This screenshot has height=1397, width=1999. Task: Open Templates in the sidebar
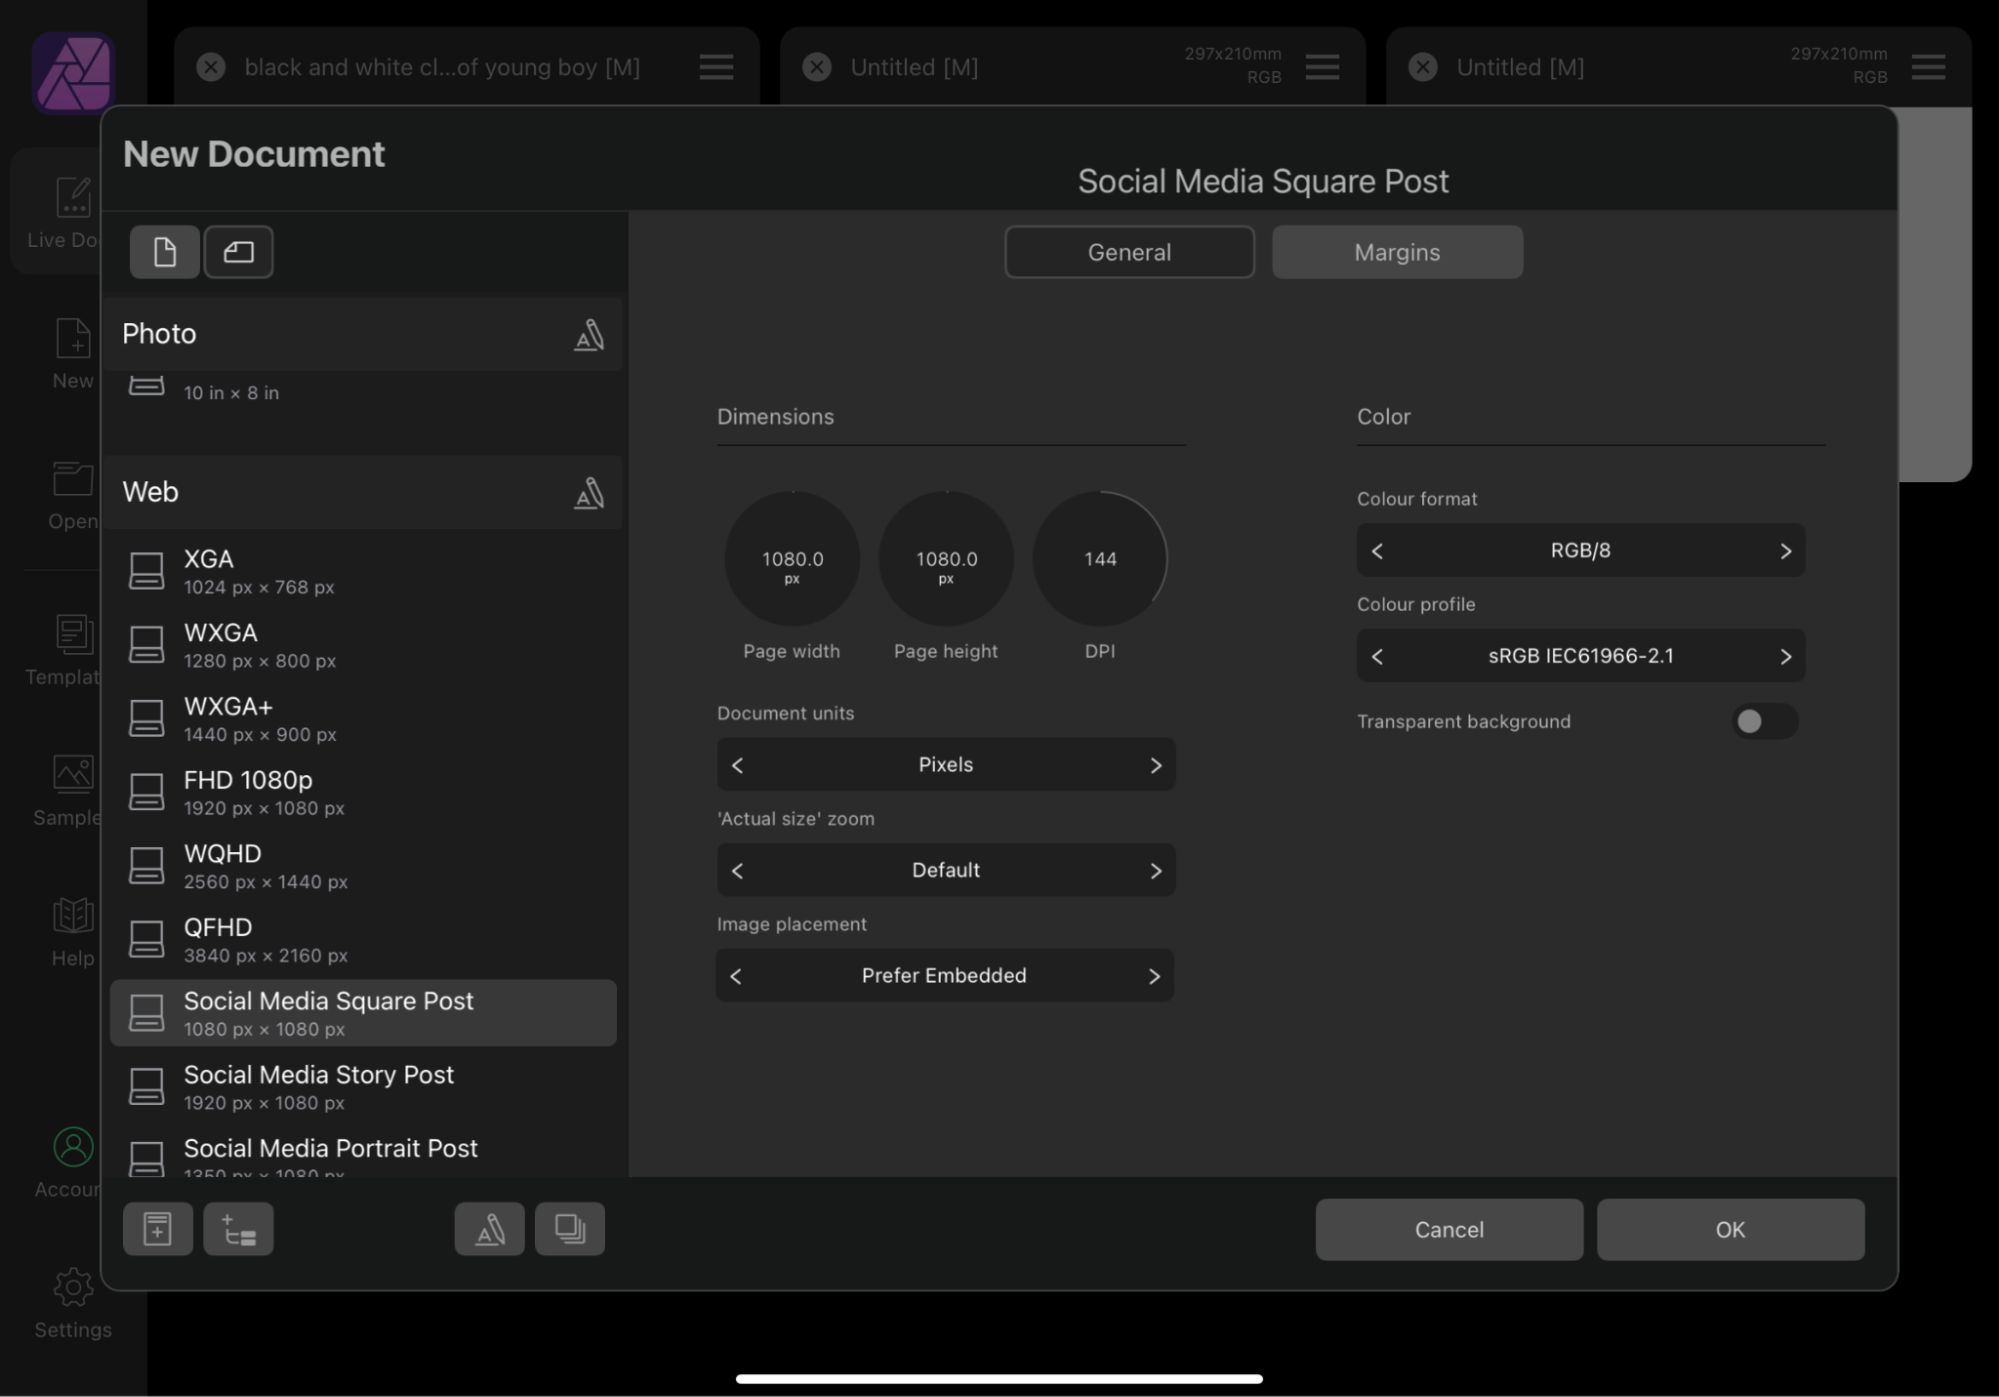pos(65,650)
